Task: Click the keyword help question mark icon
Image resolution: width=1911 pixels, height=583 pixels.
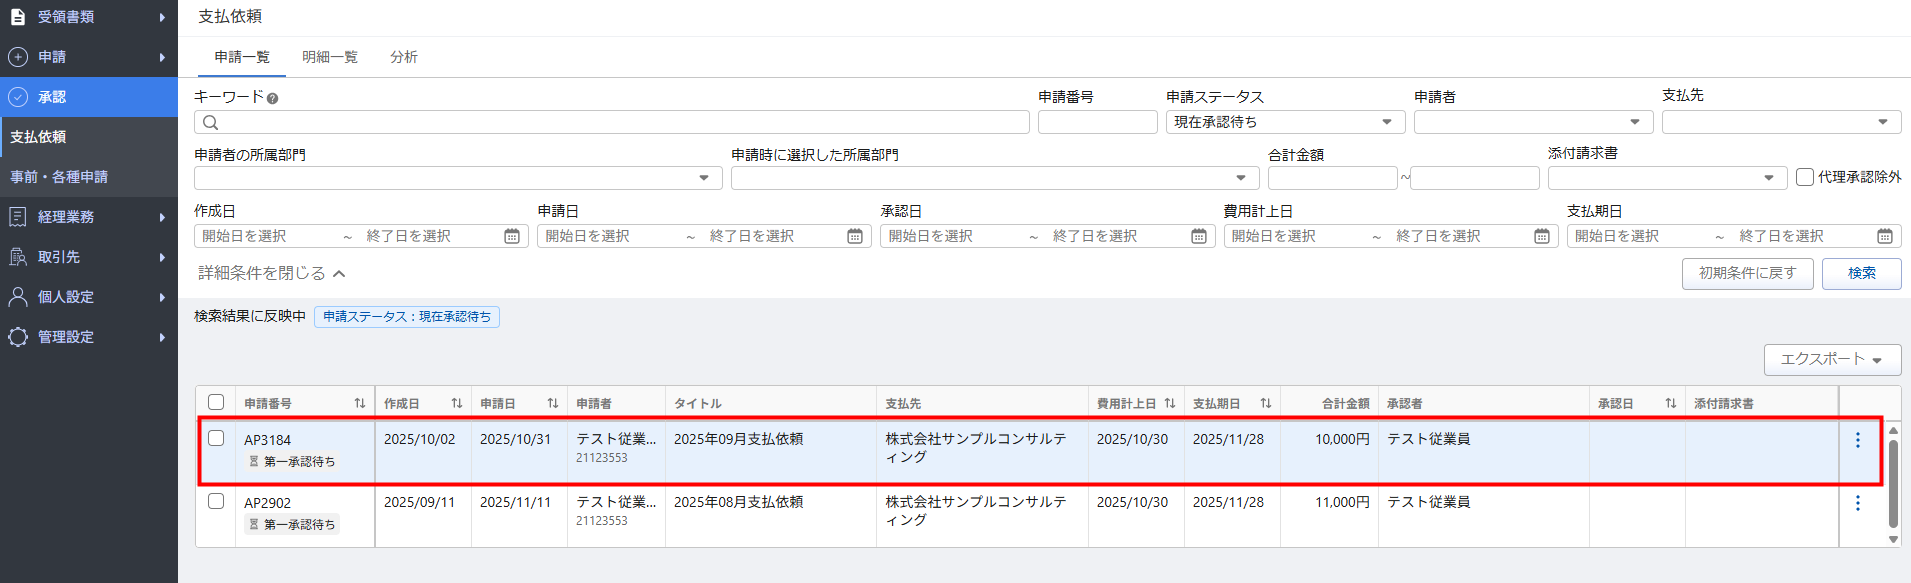Action: coord(272,98)
